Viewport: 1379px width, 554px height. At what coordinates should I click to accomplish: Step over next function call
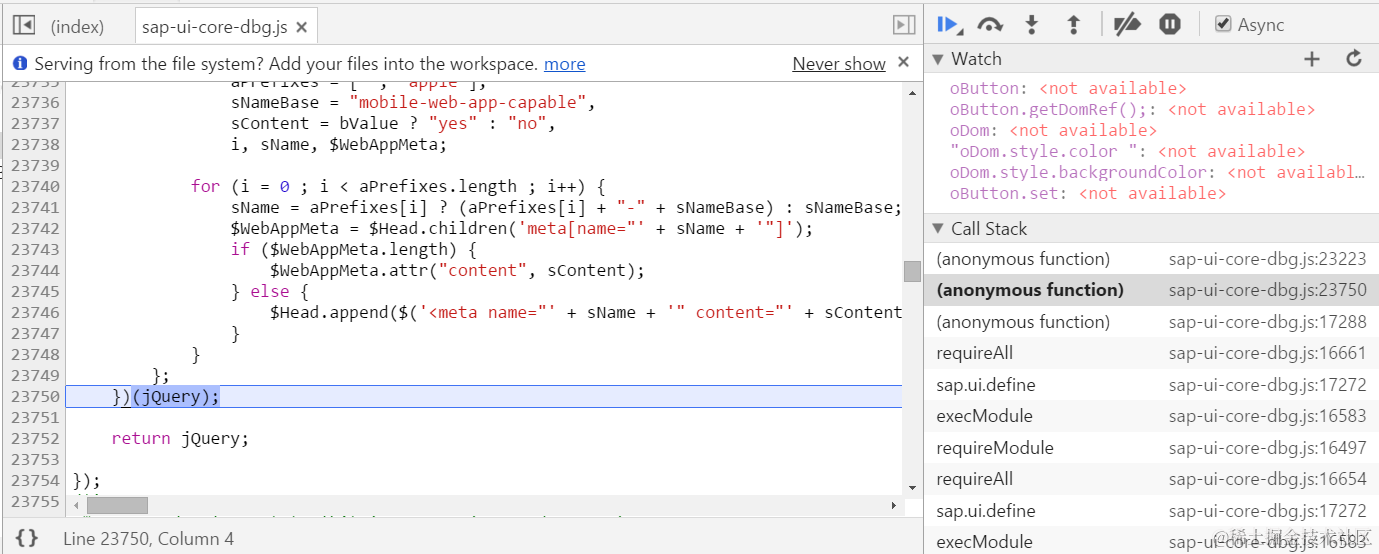[x=990, y=25]
